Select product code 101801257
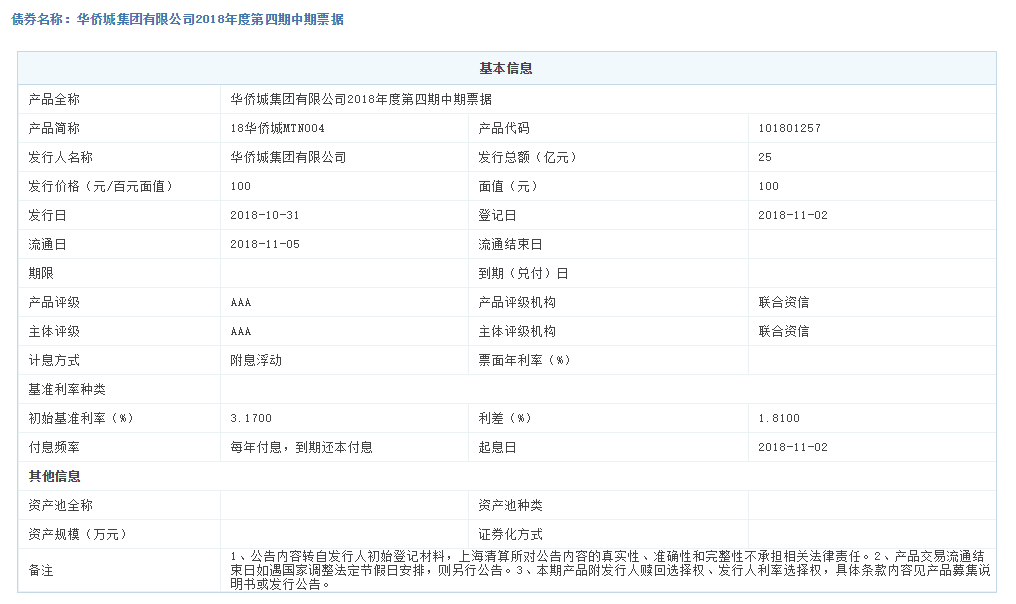 coord(789,128)
